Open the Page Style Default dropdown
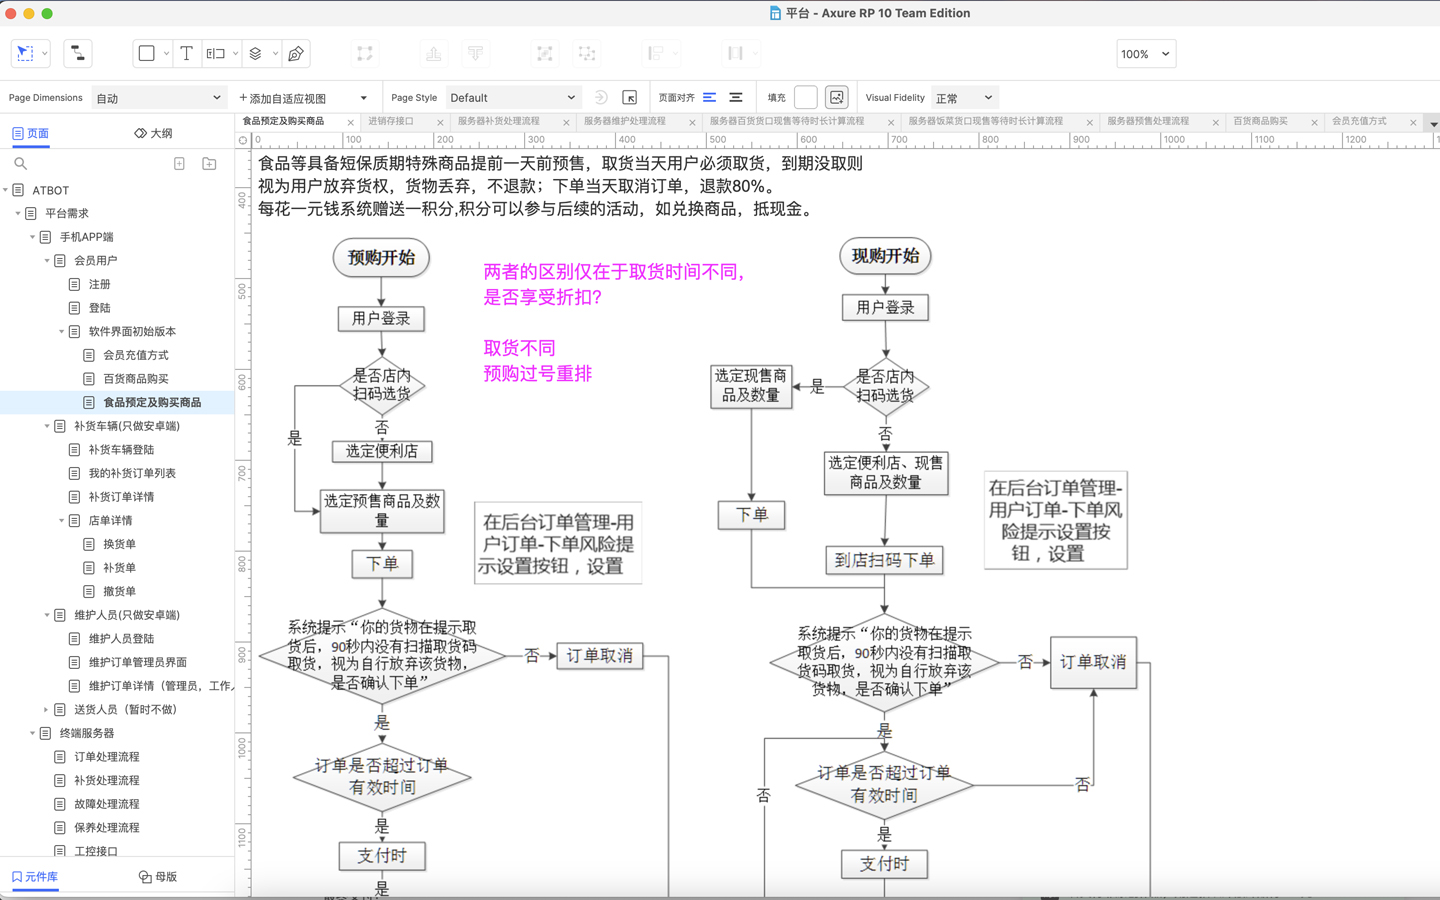 [x=513, y=97]
